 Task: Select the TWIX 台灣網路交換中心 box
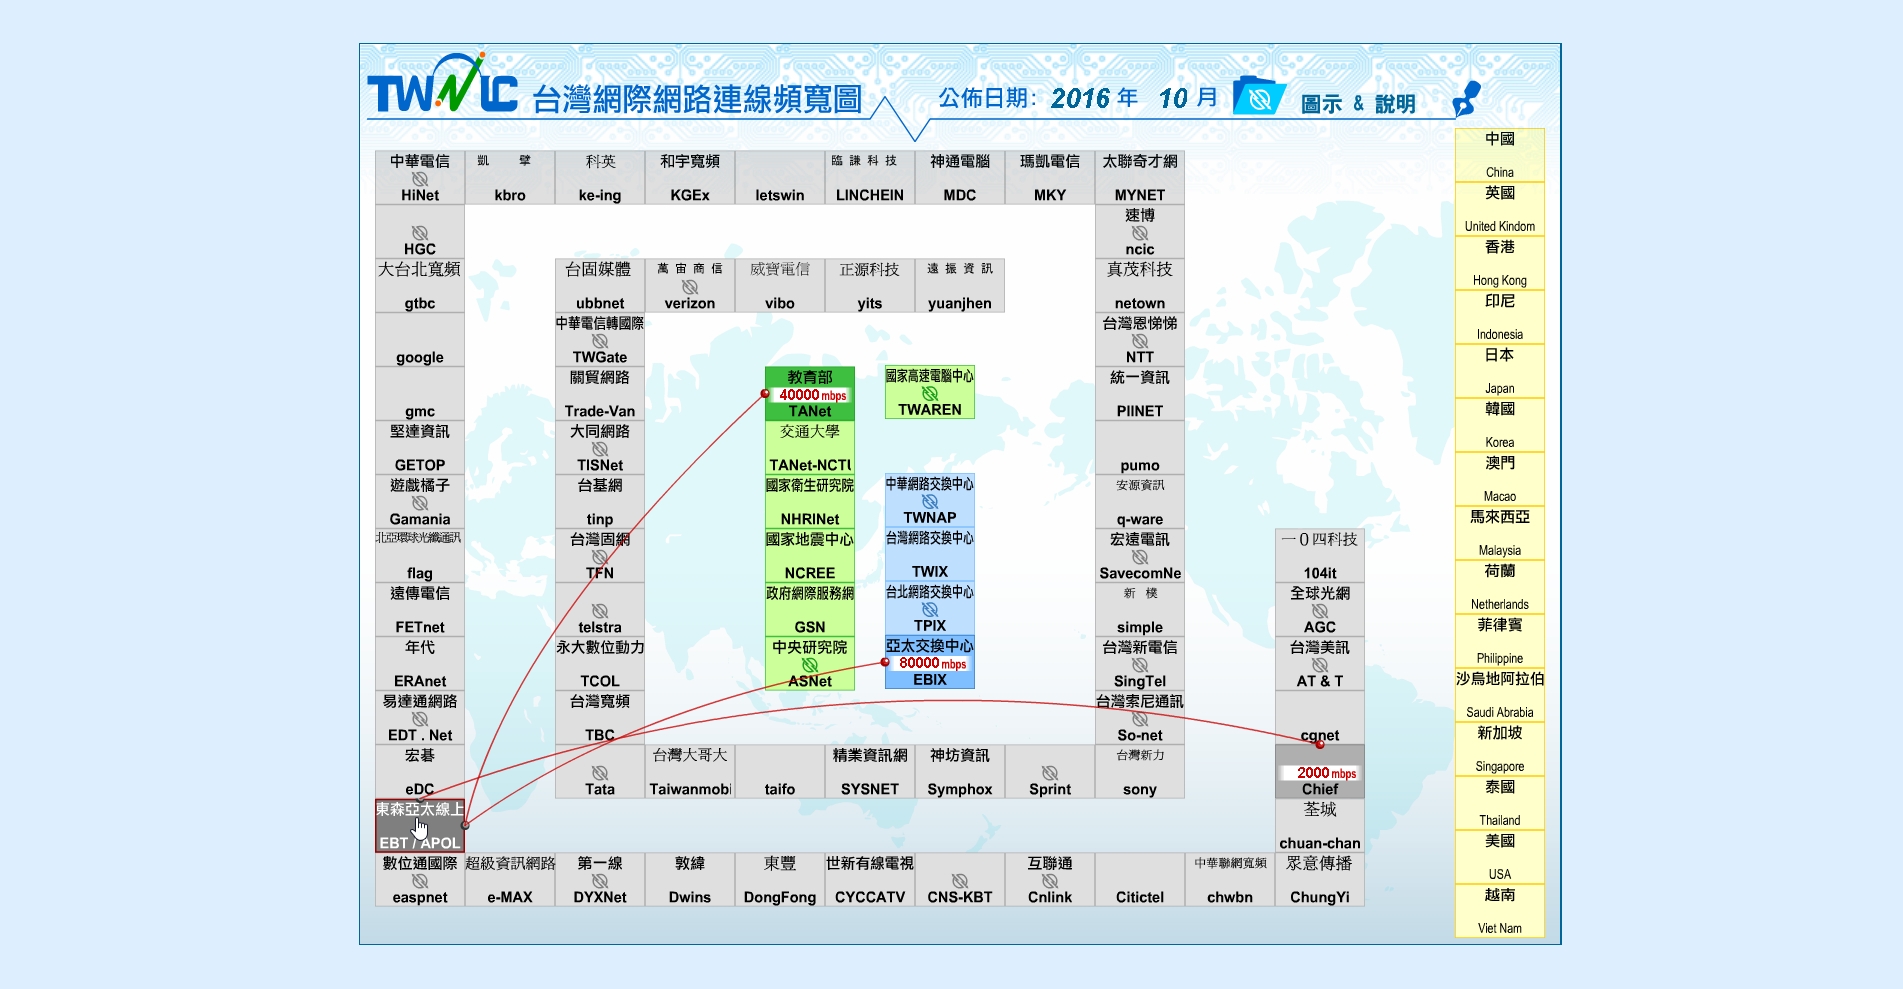[930, 554]
